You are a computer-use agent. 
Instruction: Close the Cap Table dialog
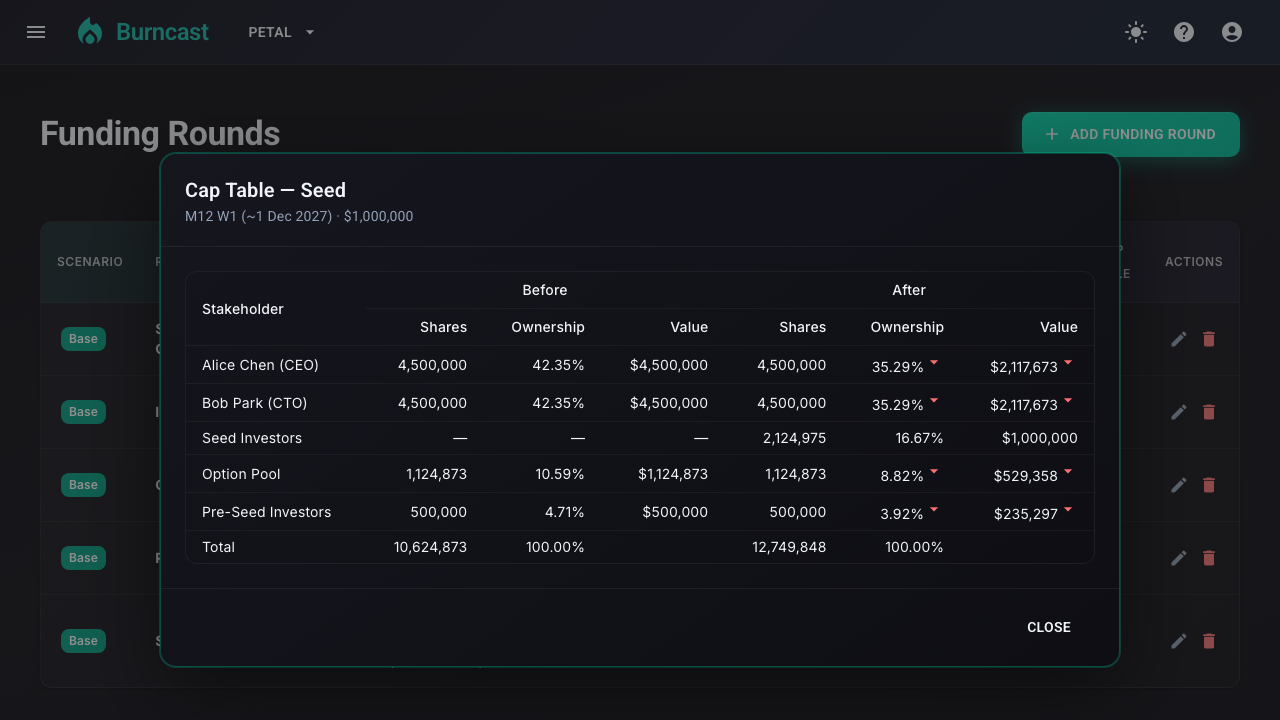pyautogui.click(x=1049, y=627)
